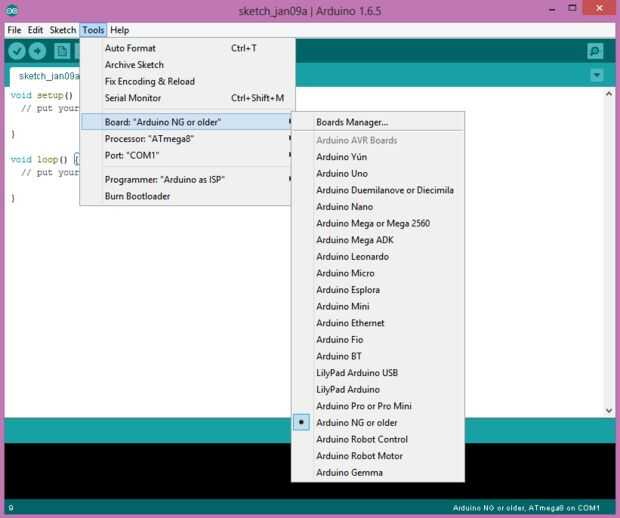Image resolution: width=620 pixels, height=518 pixels.
Task: Open Serial Monitor from the Tools menu
Action: point(186,98)
